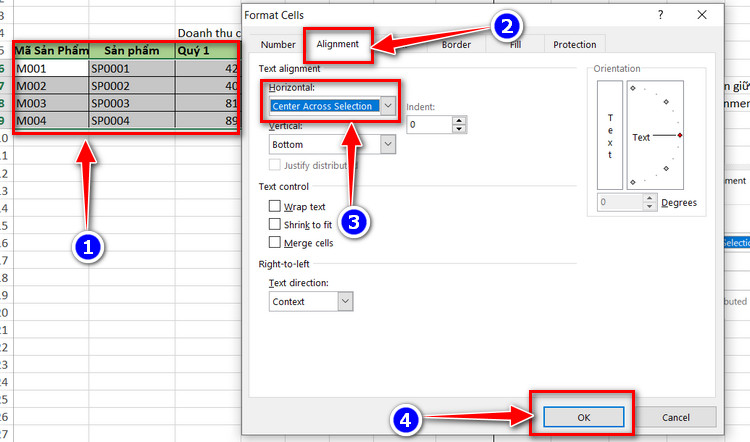The height and width of the screenshot is (442, 750).
Task: Switch to the Border tab
Action: click(x=456, y=44)
